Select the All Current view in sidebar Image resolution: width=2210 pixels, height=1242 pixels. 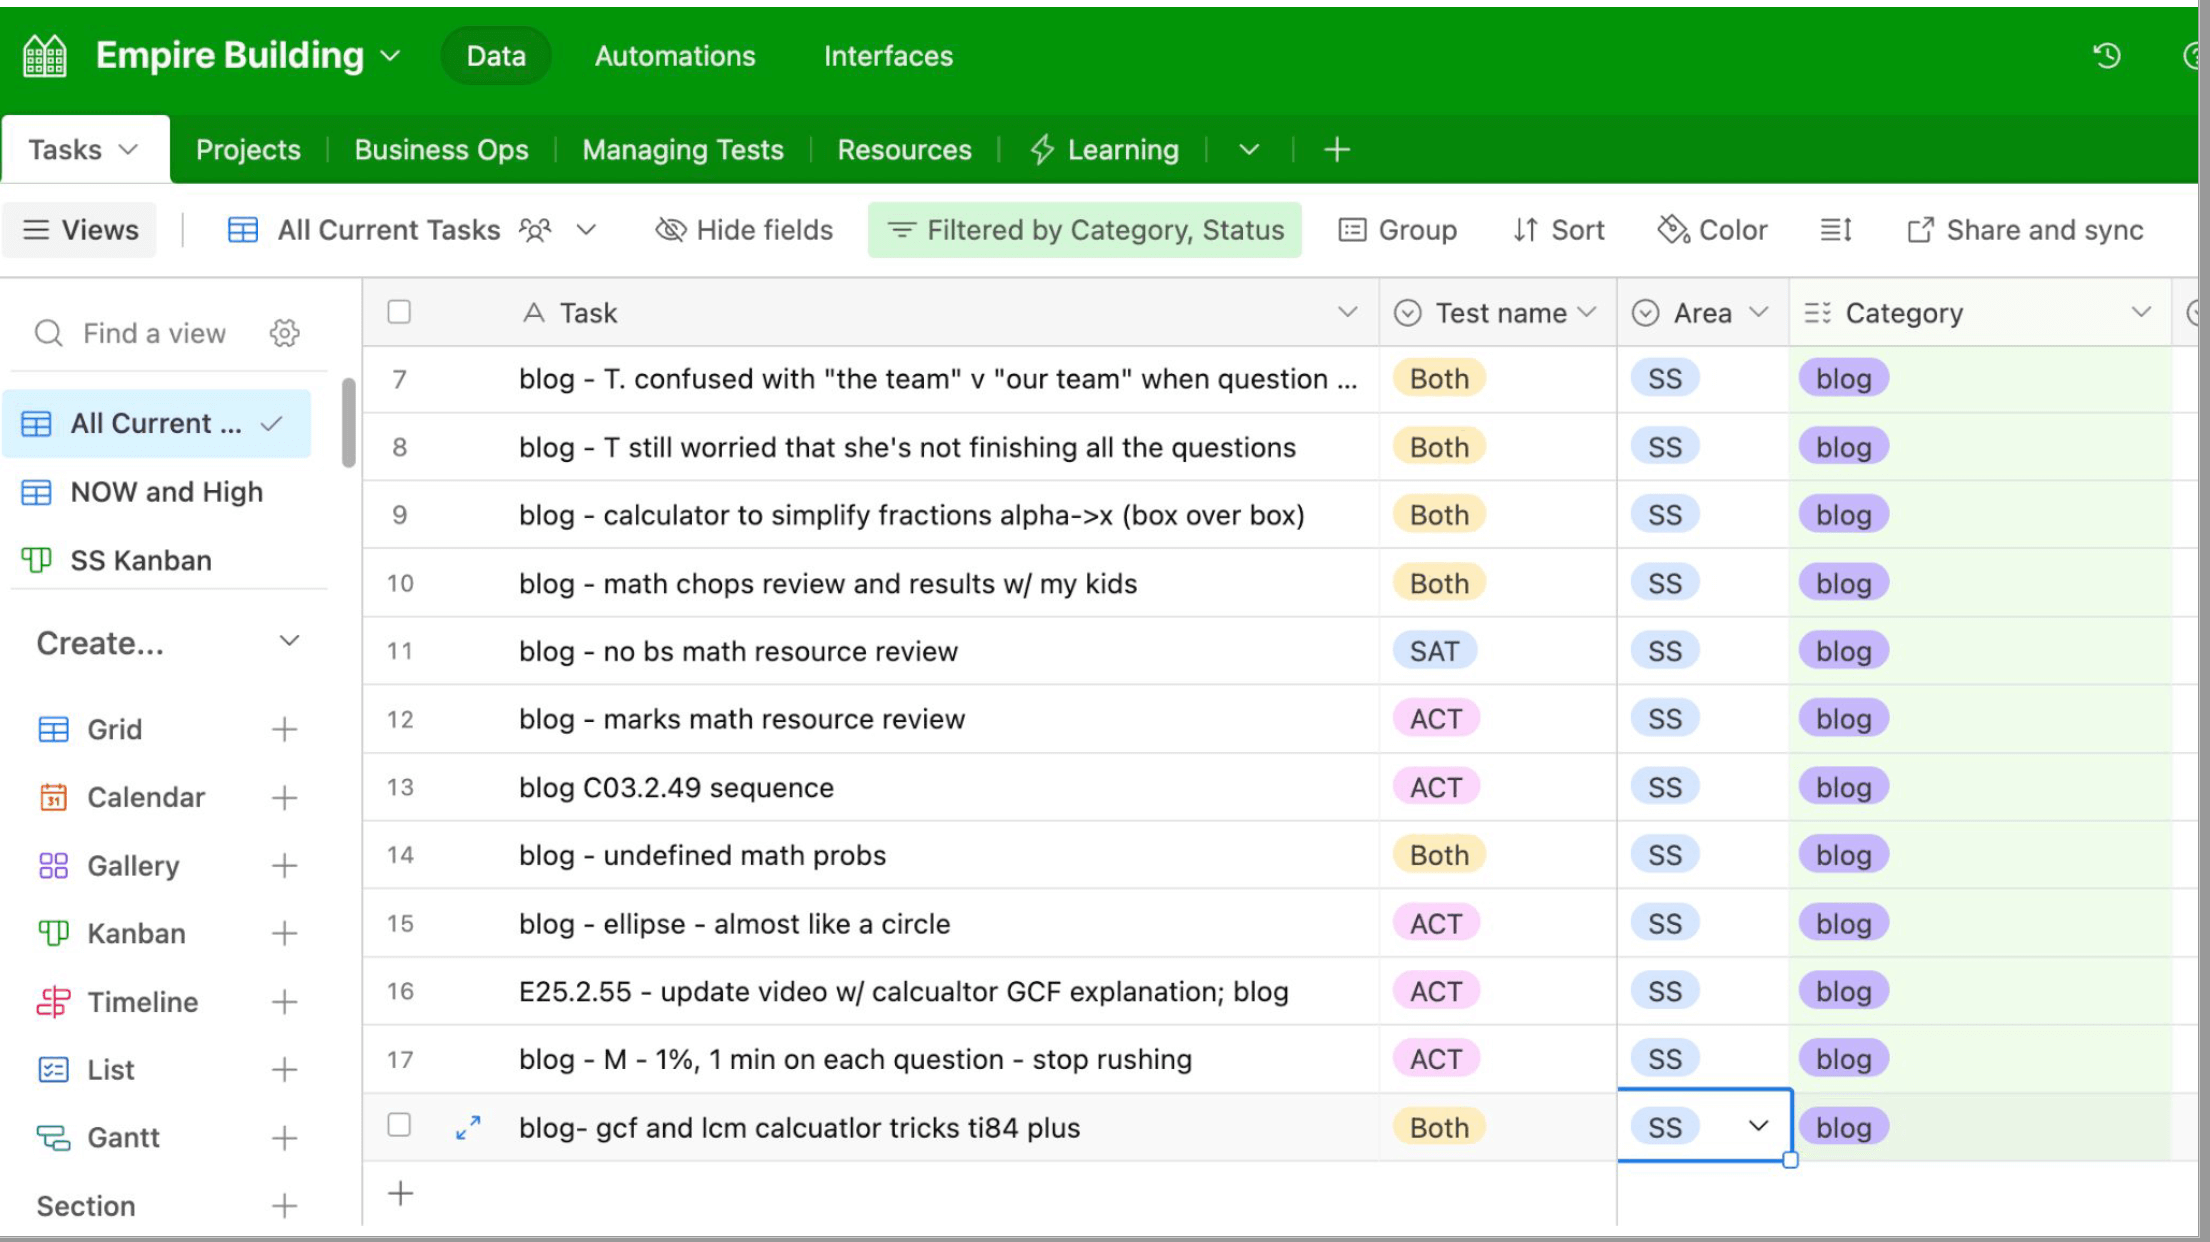tap(157, 423)
